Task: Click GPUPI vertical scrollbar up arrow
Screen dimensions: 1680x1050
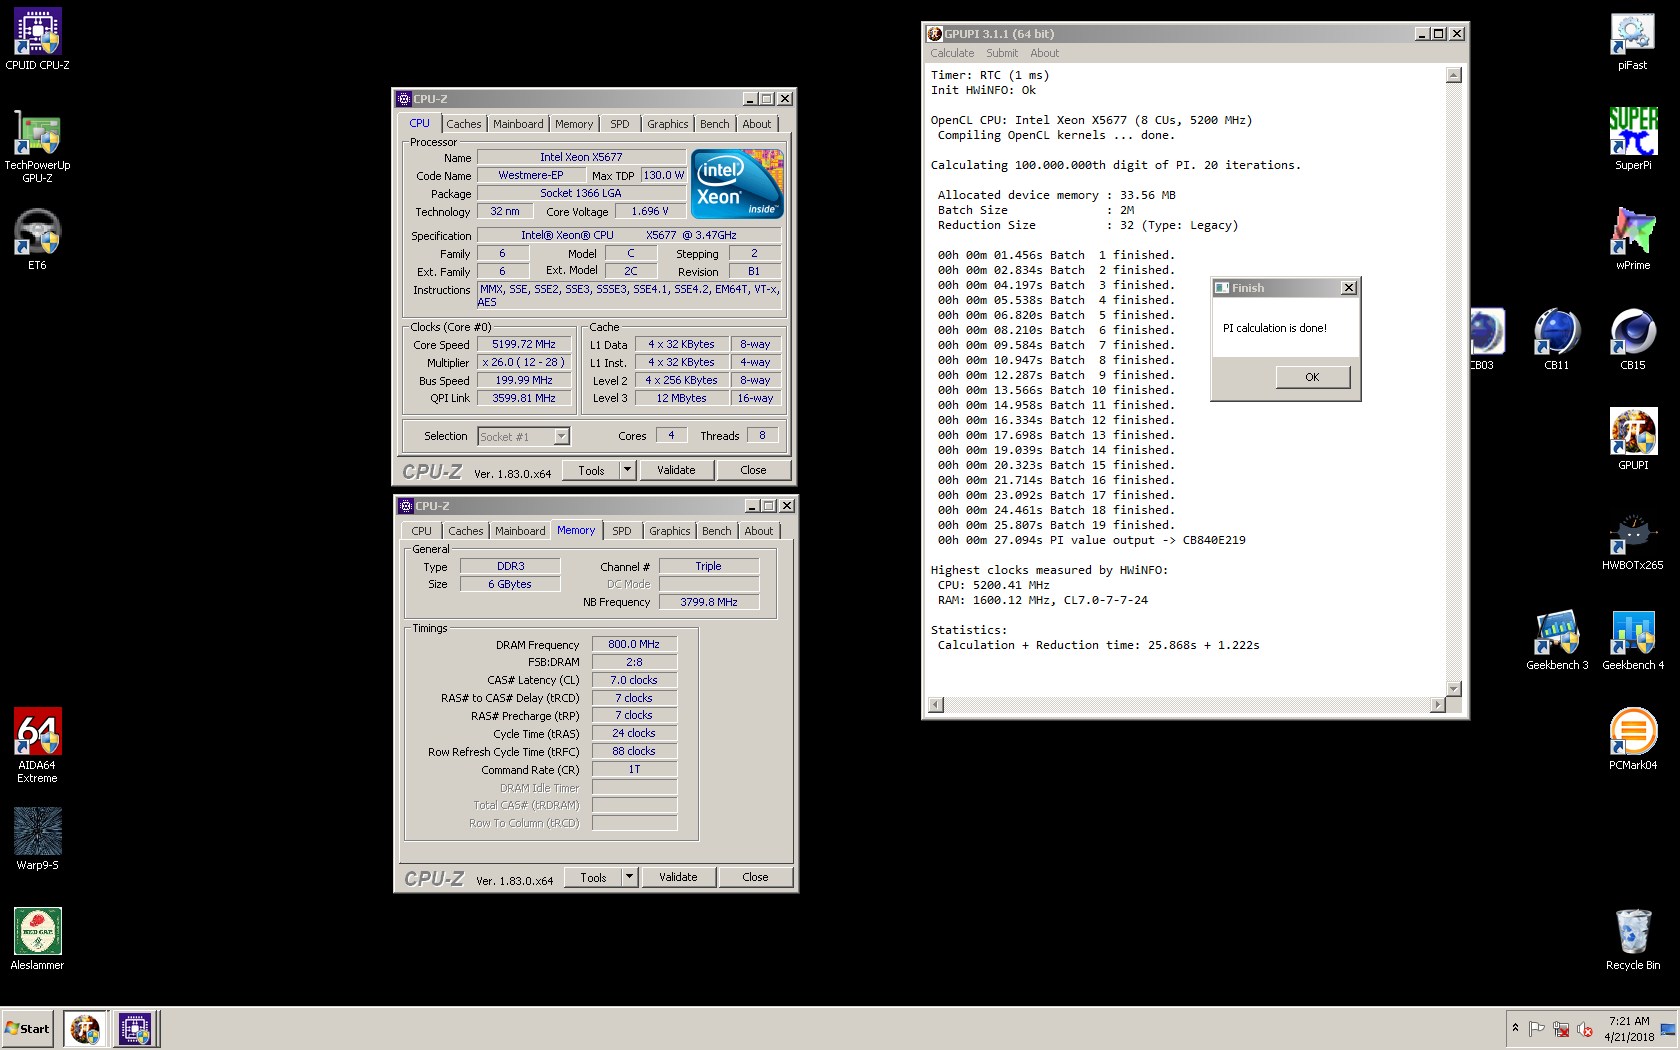Action: tap(1454, 75)
